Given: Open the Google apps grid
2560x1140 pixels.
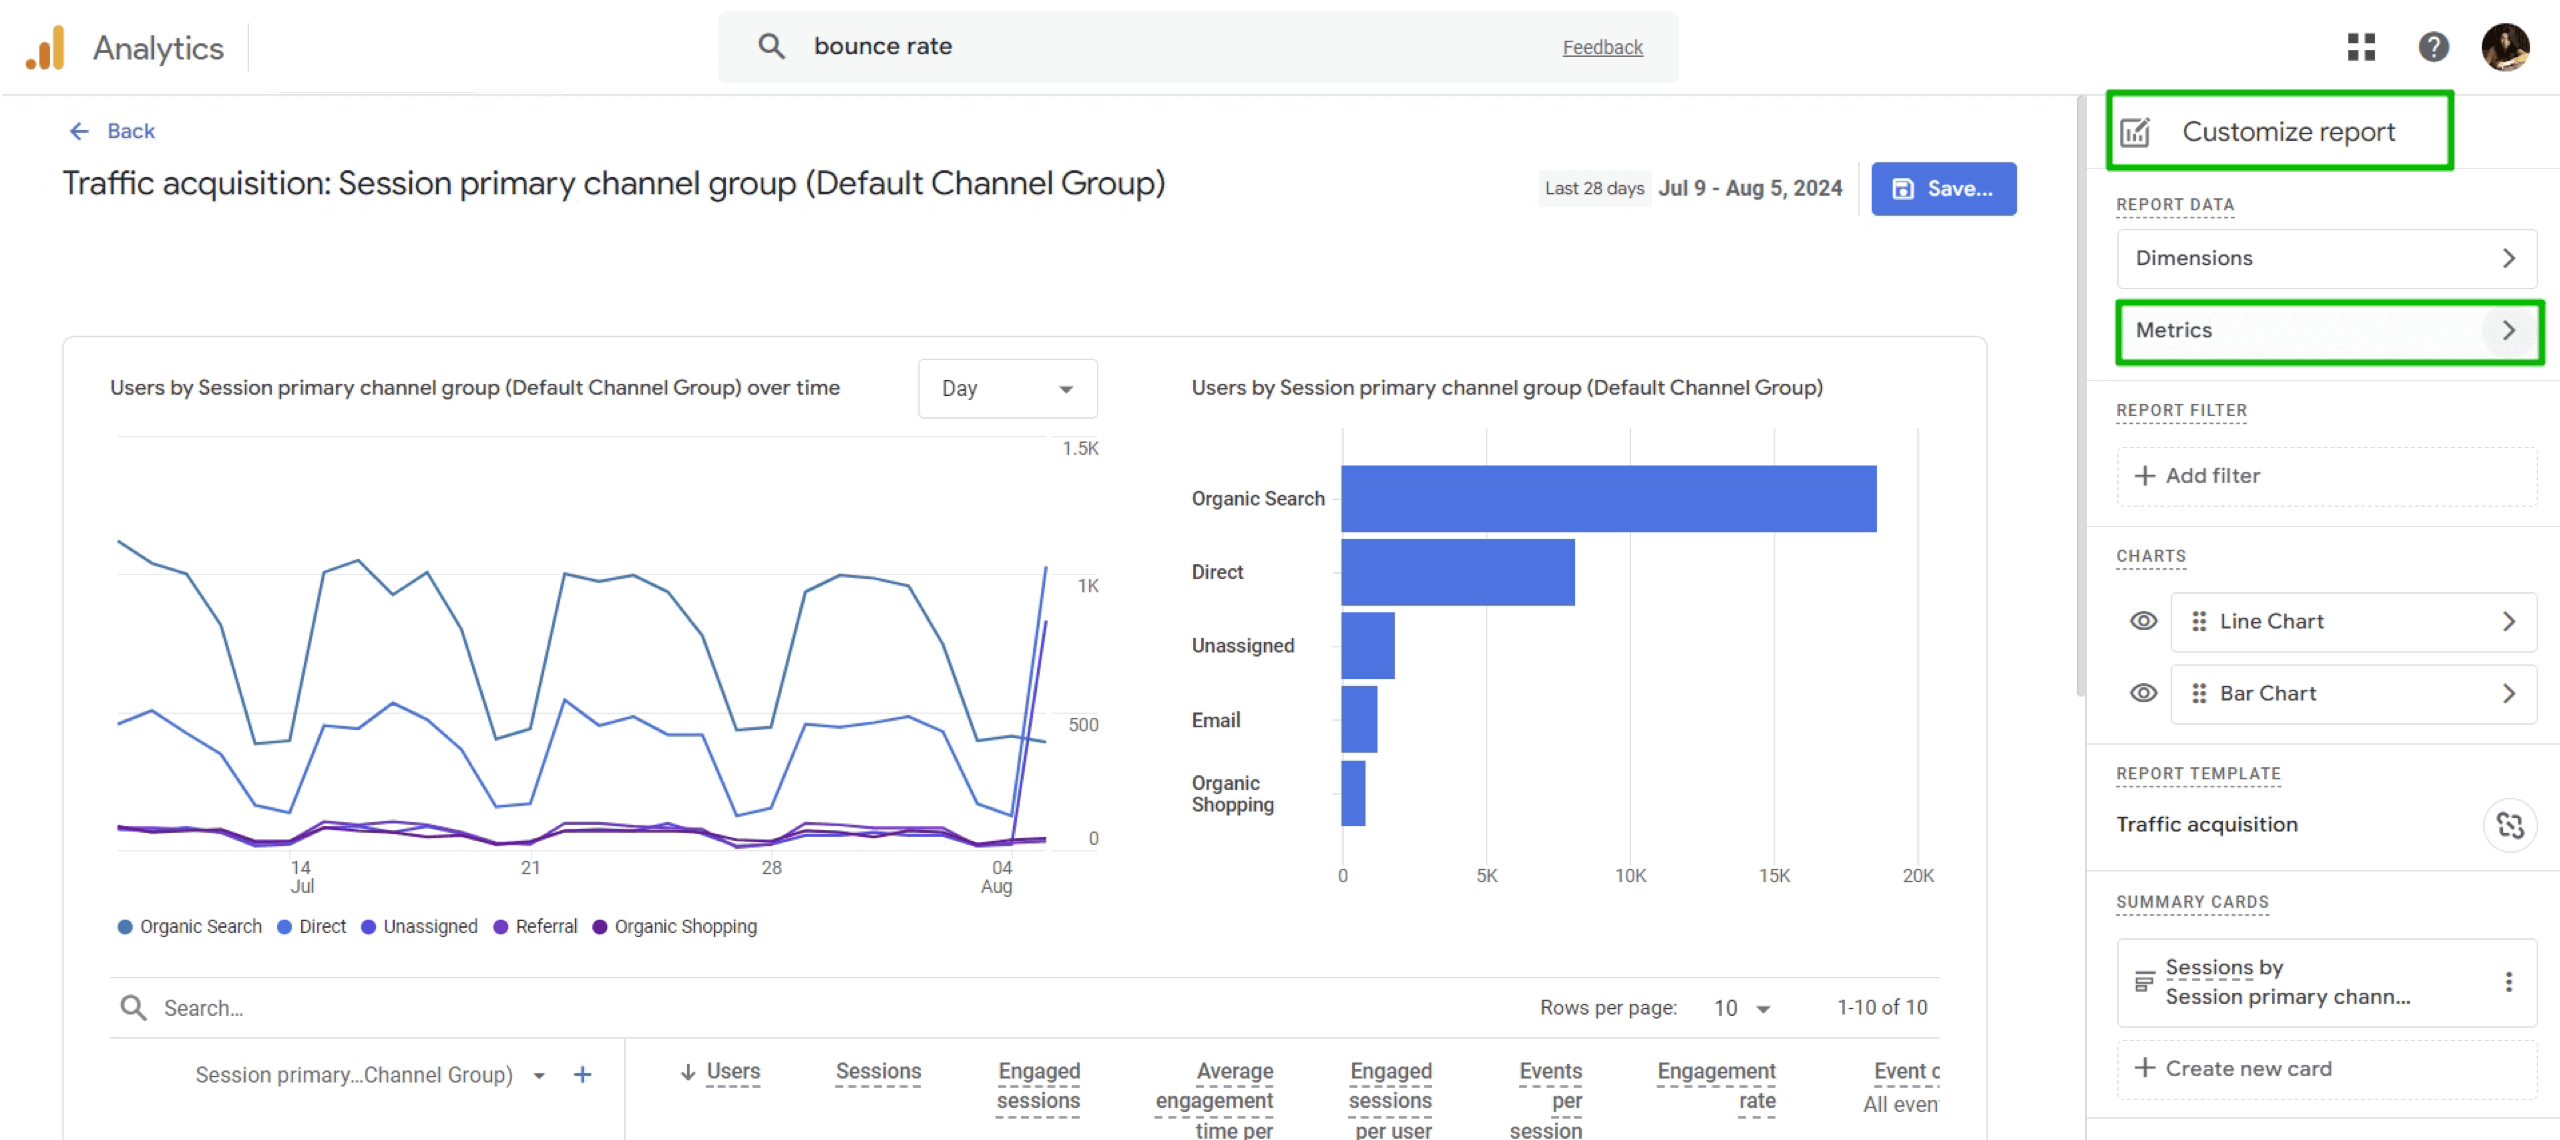Looking at the screenshot, I should click(x=2361, y=47).
